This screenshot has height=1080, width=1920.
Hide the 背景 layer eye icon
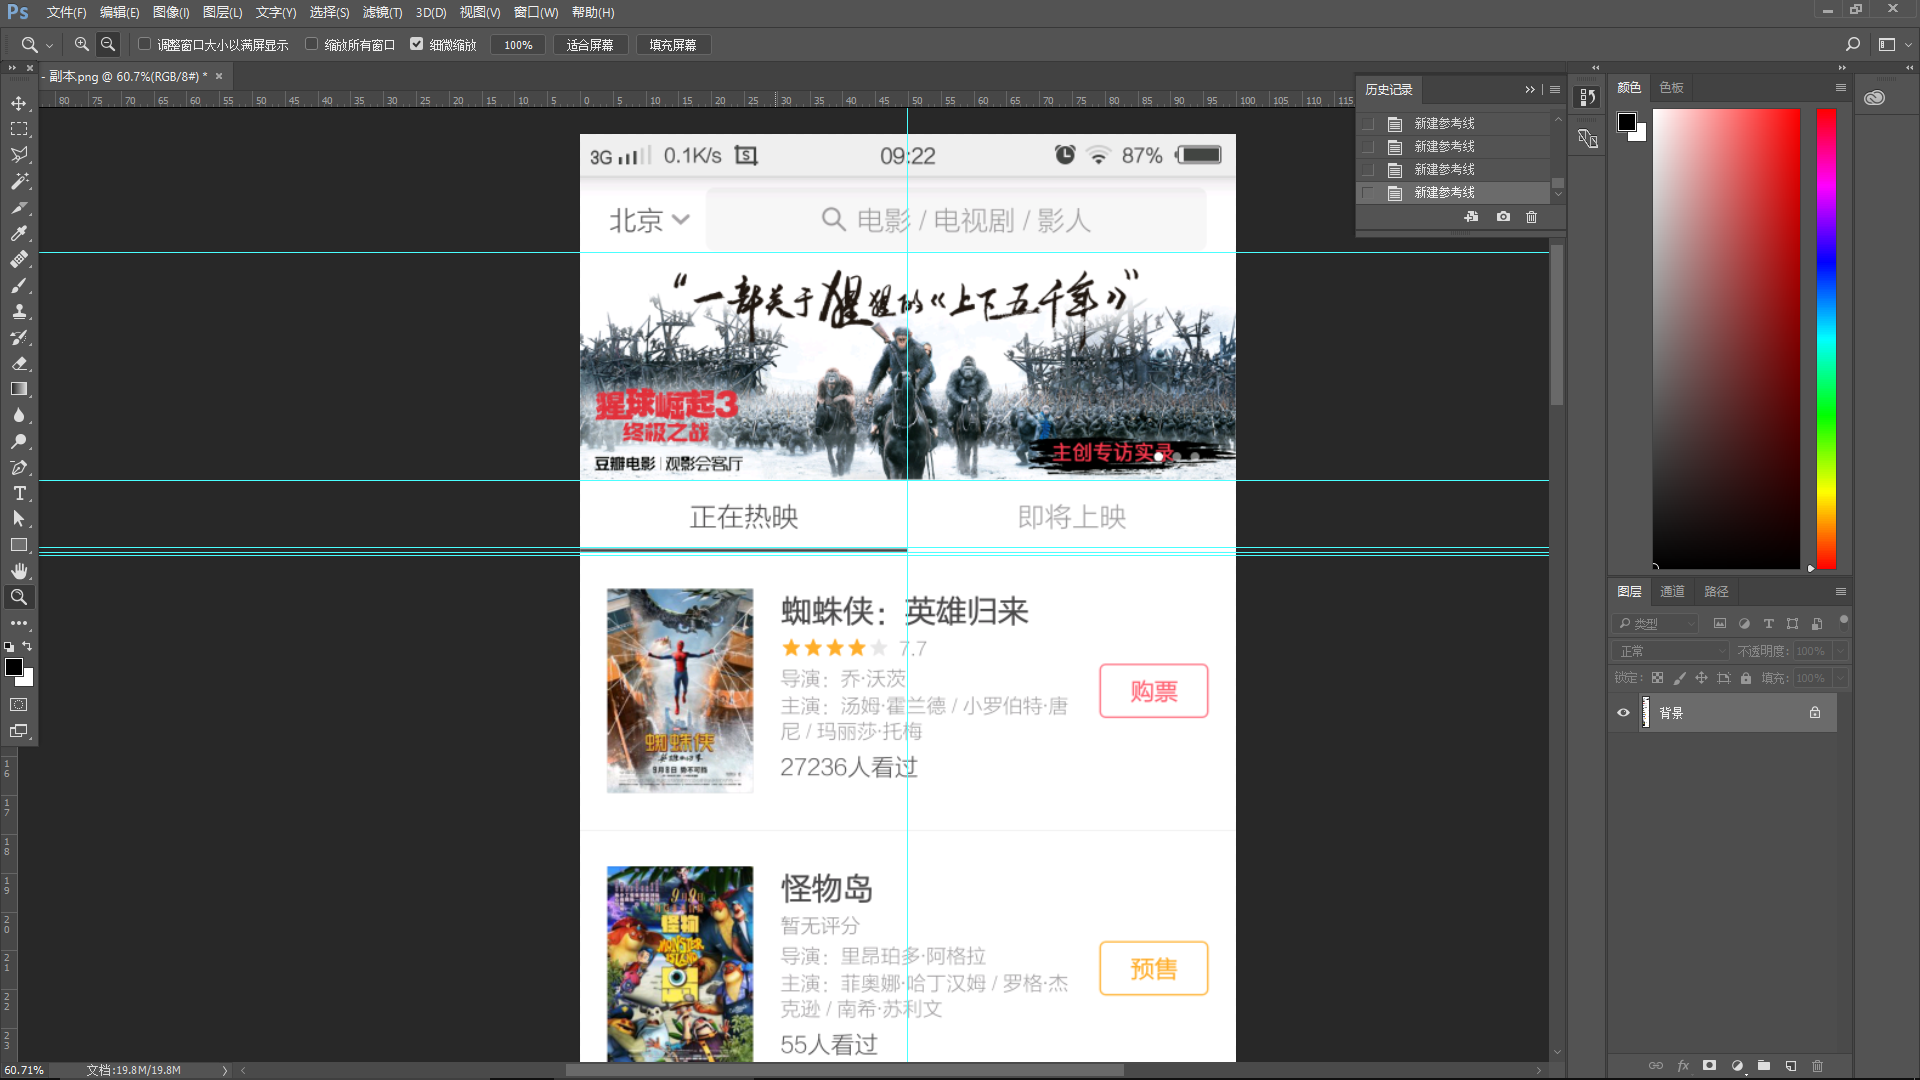pos(1623,713)
